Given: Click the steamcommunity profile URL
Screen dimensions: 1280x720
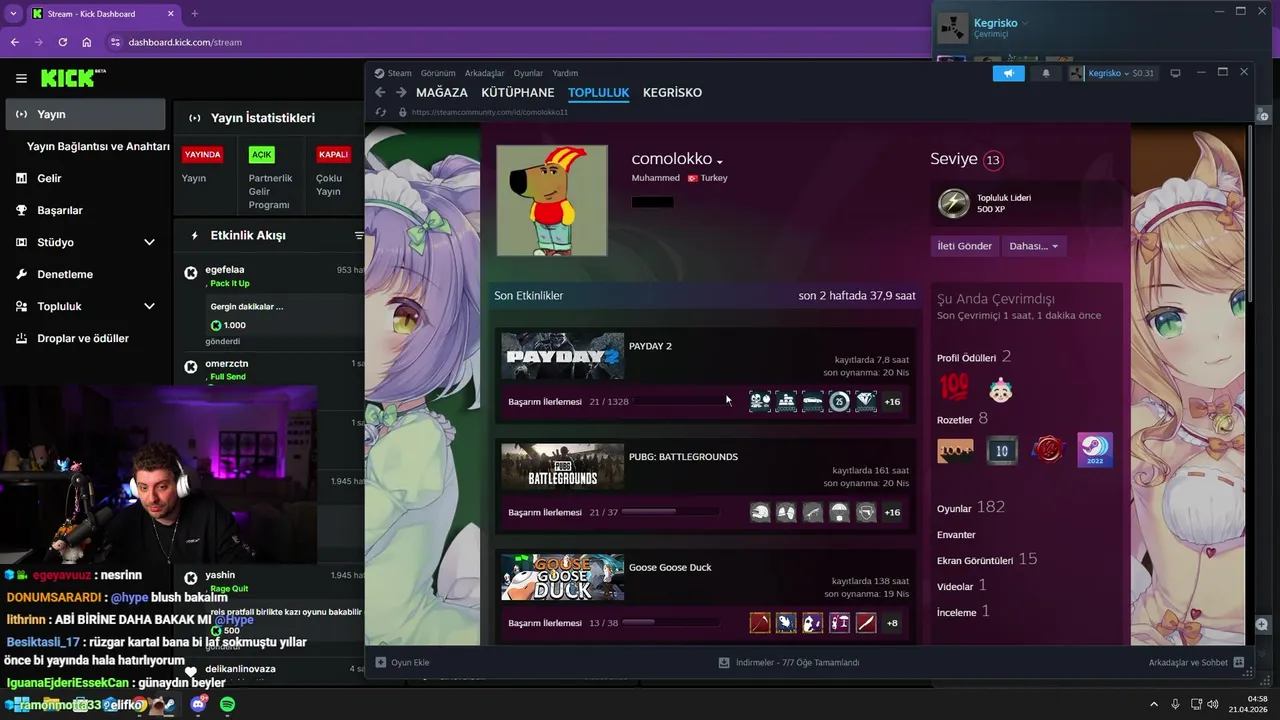Looking at the screenshot, I should coord(489,112).
